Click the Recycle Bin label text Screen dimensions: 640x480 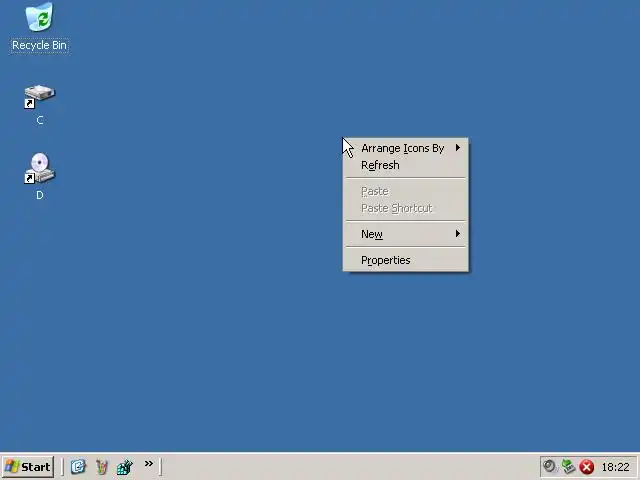click(39, 45)
